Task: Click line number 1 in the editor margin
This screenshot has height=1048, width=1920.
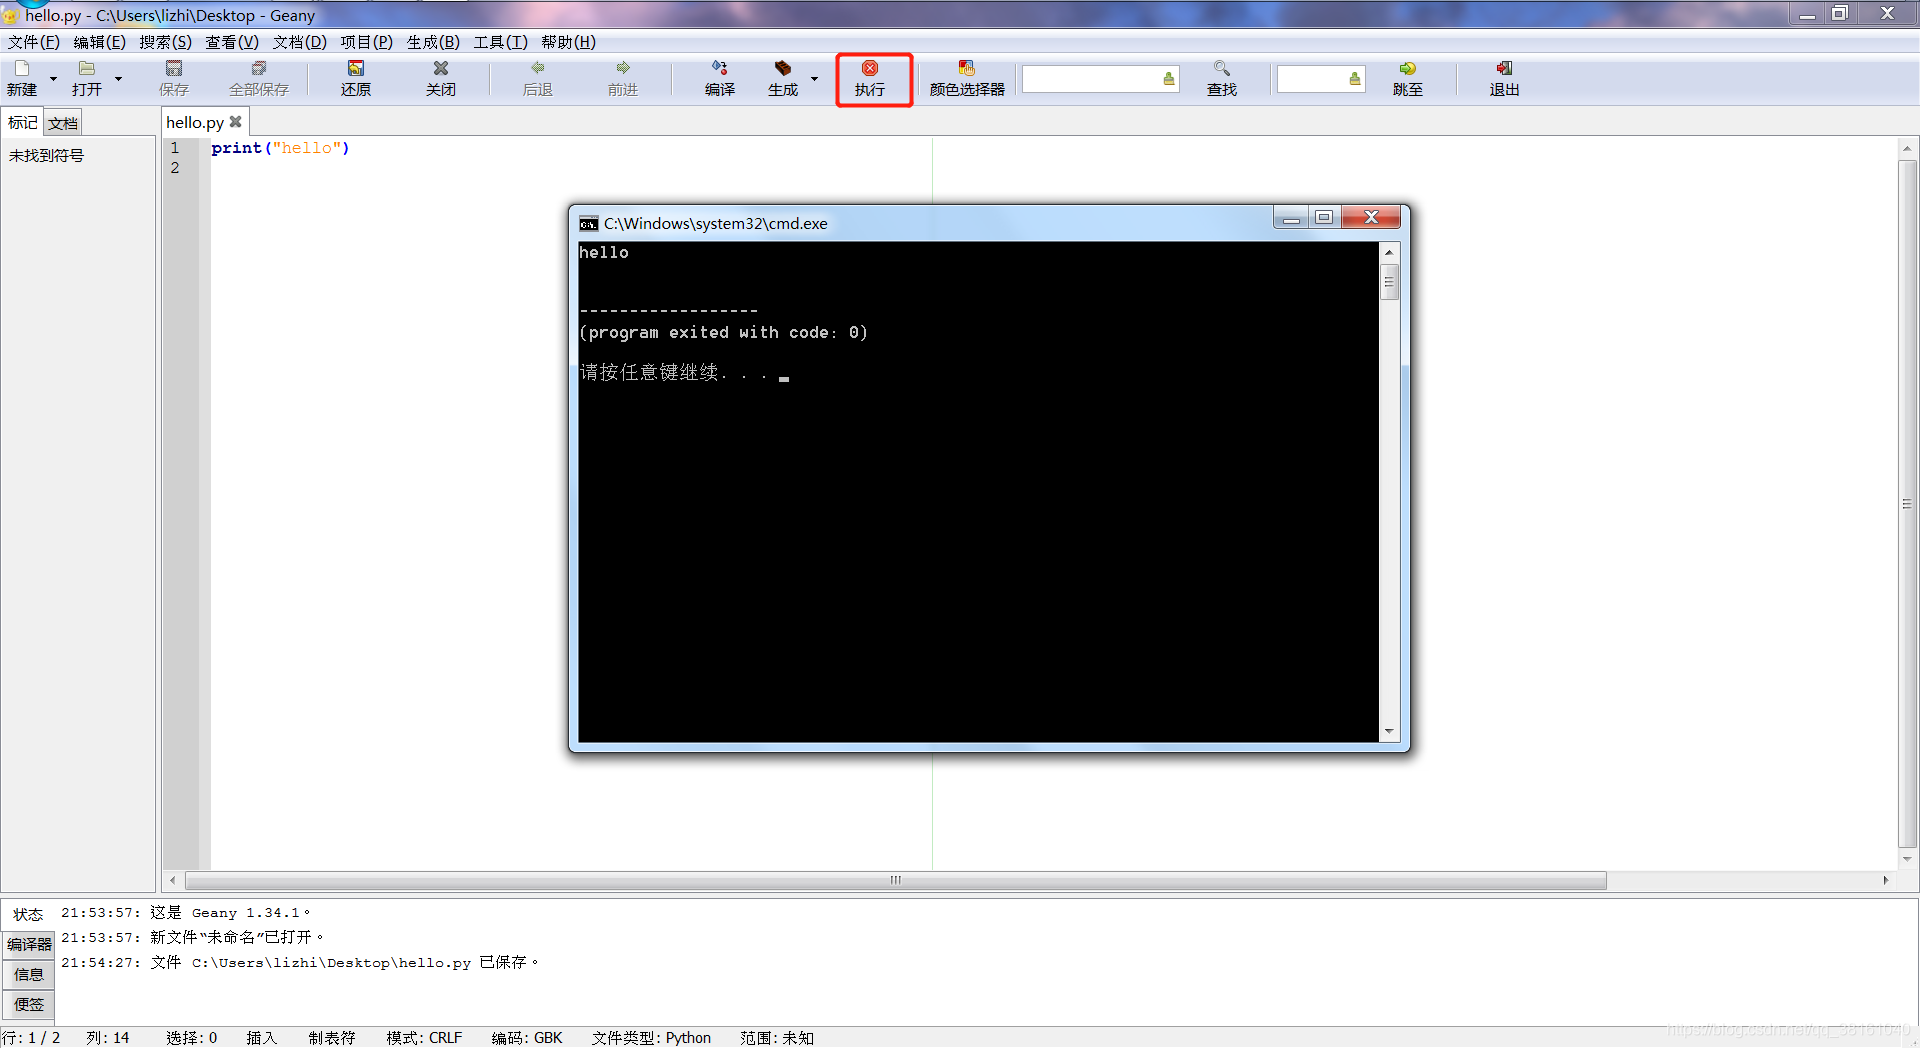Action: (175, 148)
